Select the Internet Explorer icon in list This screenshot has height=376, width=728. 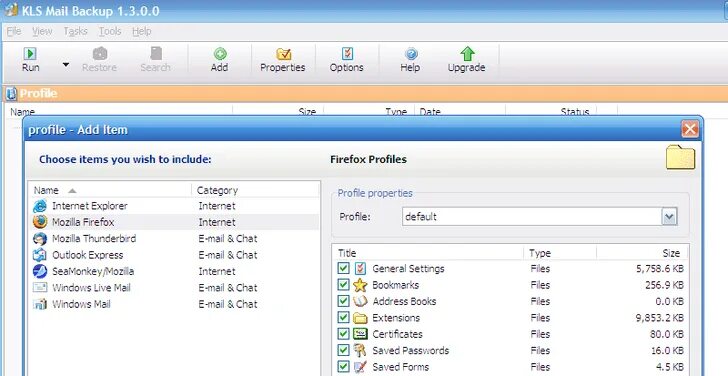point(40,206)
